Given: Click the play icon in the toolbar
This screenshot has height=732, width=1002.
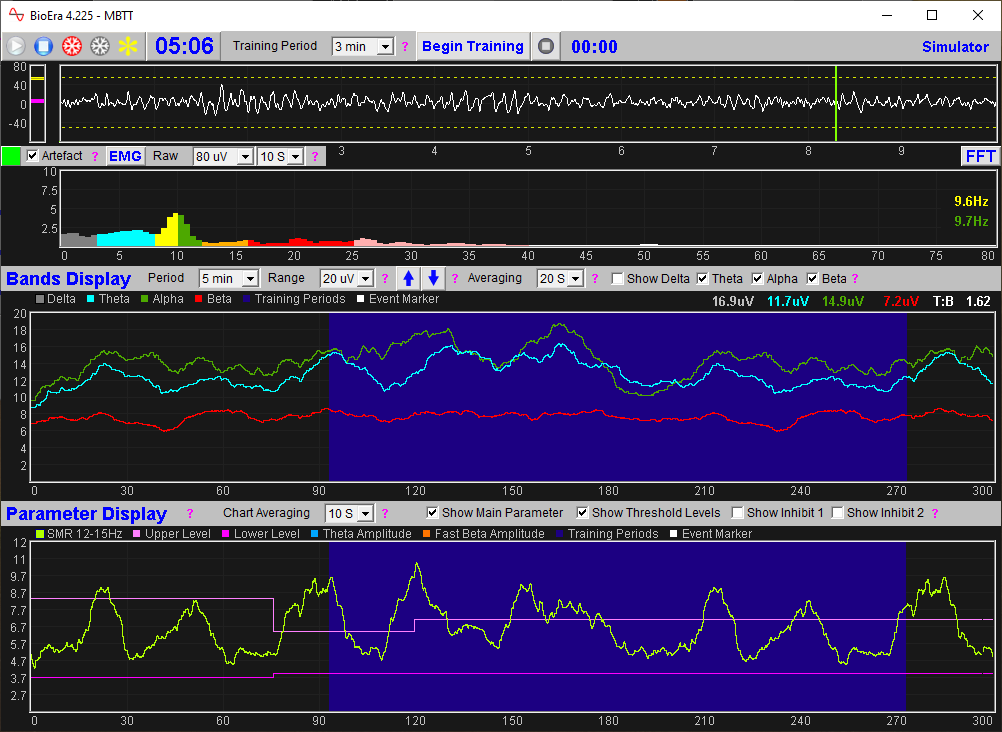Looking at the screenshot, I should click(x=15, y=45).
